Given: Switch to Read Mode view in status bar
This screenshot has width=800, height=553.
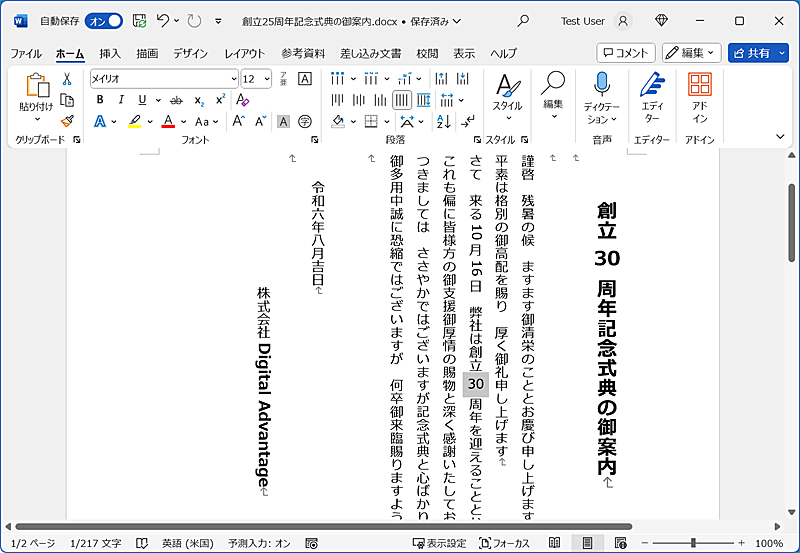Looking at the screenshot, I should click(554, 543).
